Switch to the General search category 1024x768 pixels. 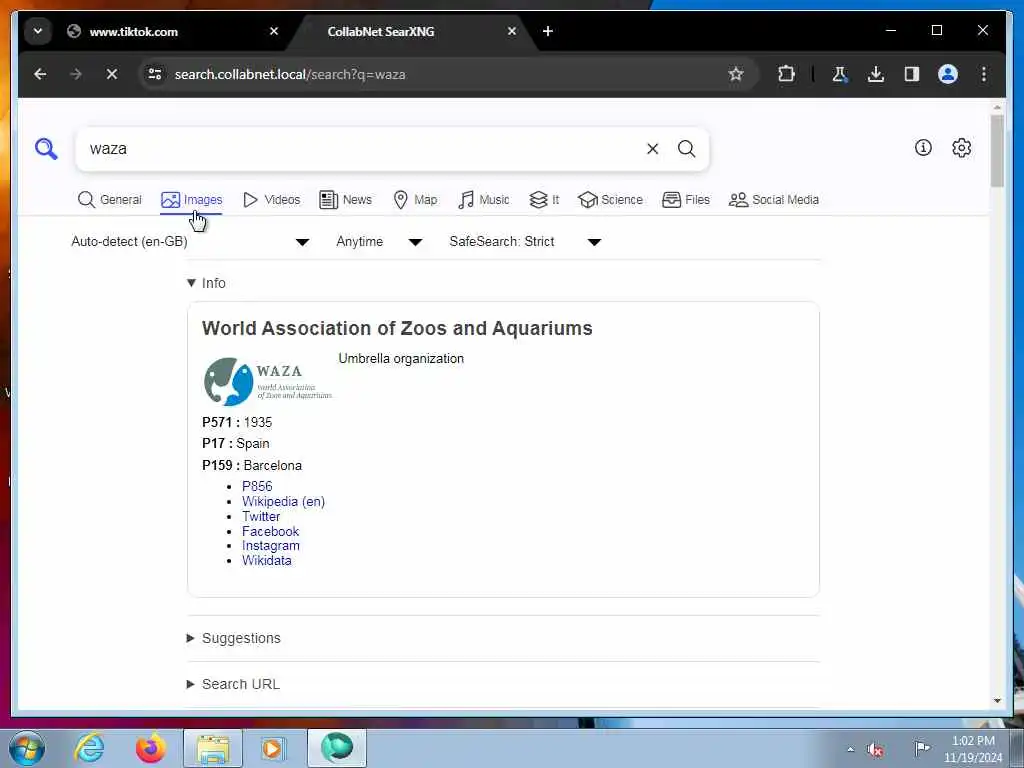(110, 200)
